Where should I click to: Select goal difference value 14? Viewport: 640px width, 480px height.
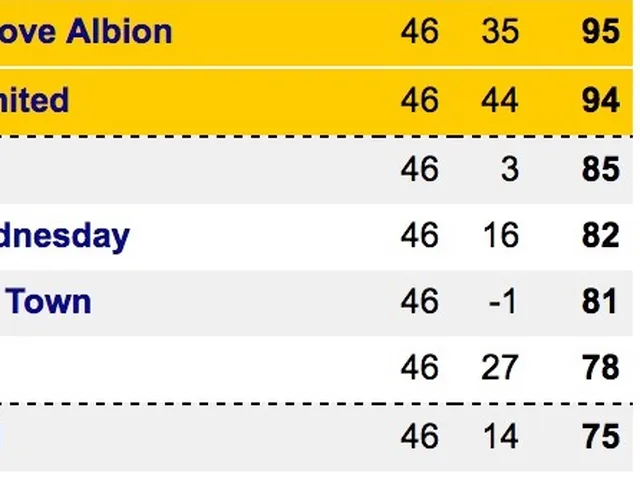pyautogui.click(x=498, y=436)
